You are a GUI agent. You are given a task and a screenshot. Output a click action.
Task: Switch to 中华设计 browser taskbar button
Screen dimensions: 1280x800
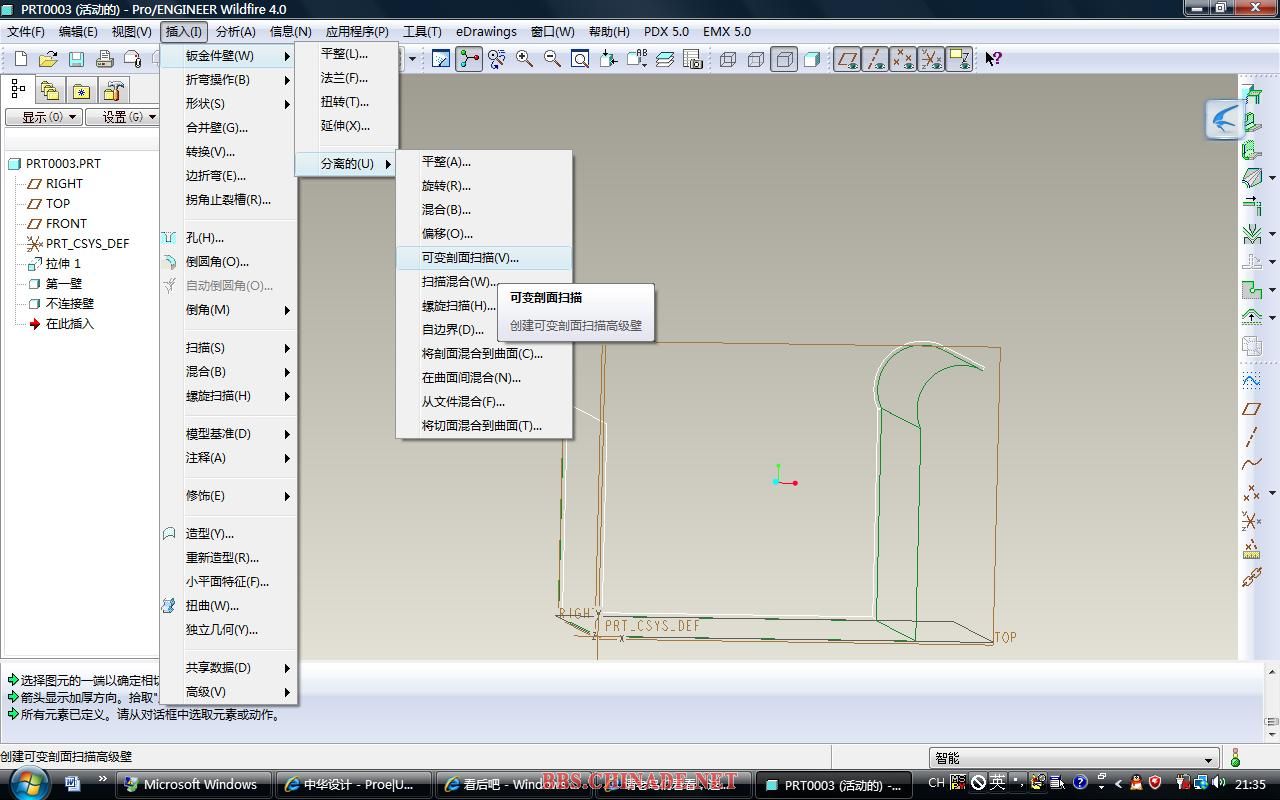tap(353, 784)
